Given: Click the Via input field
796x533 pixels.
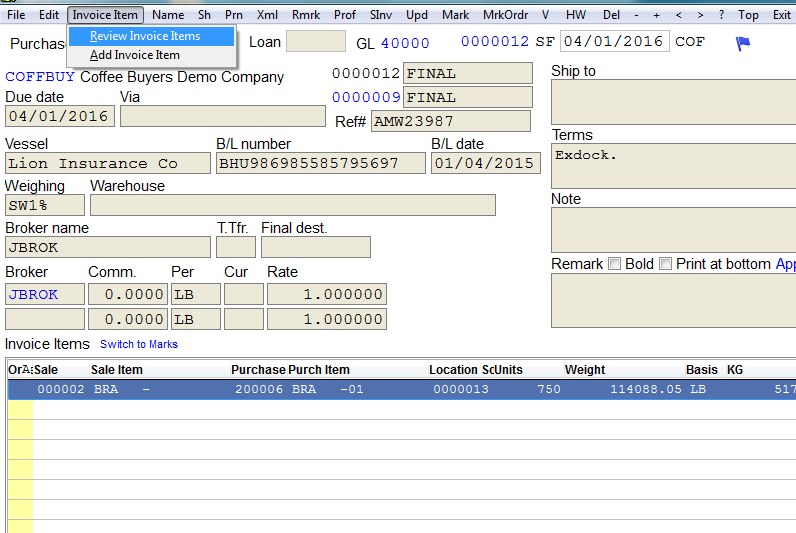Looking at the screenshot, I should pos(223,116).
